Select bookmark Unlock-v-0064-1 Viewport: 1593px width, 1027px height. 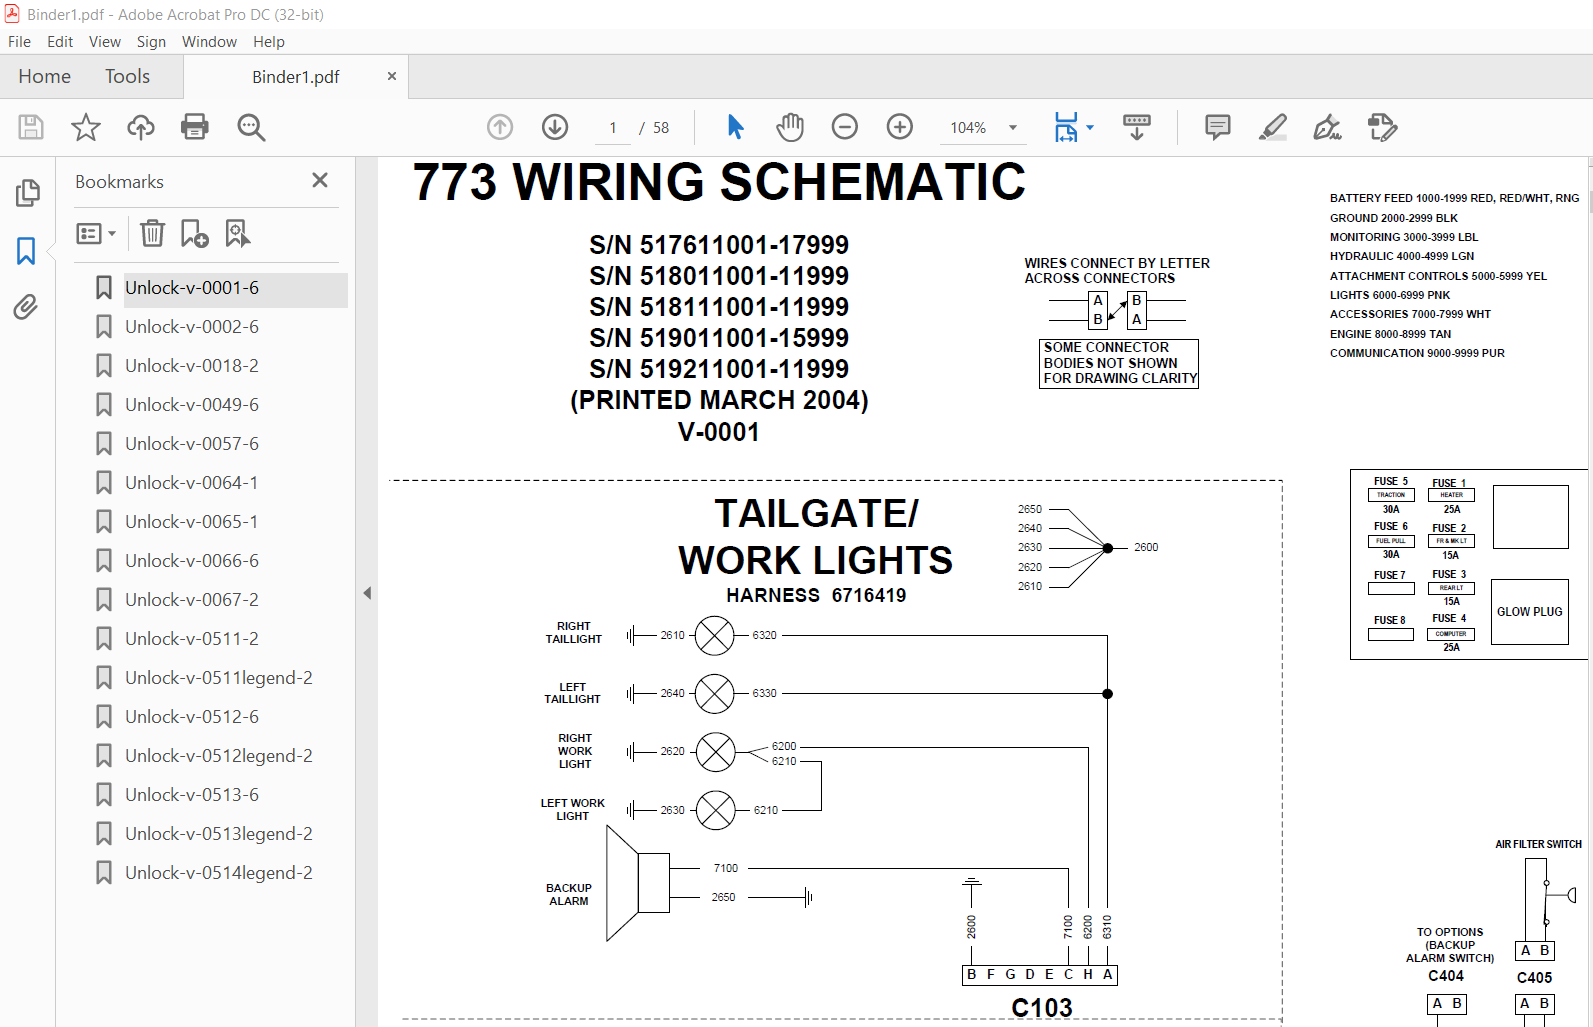pos(192,483)
